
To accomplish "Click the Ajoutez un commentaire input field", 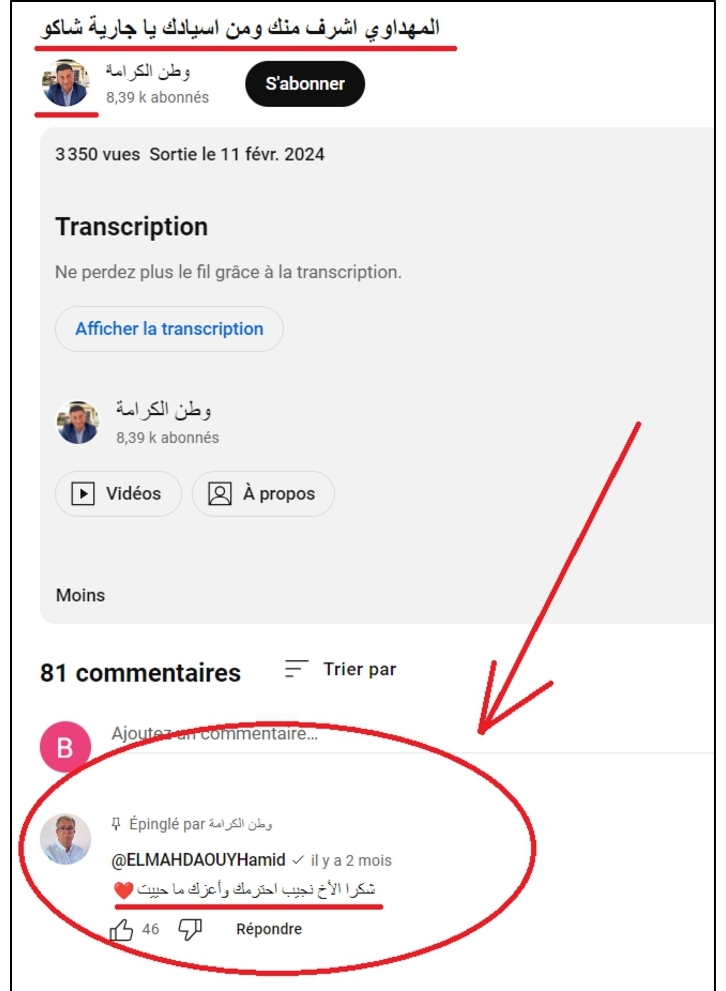I will tap(404, 734).
